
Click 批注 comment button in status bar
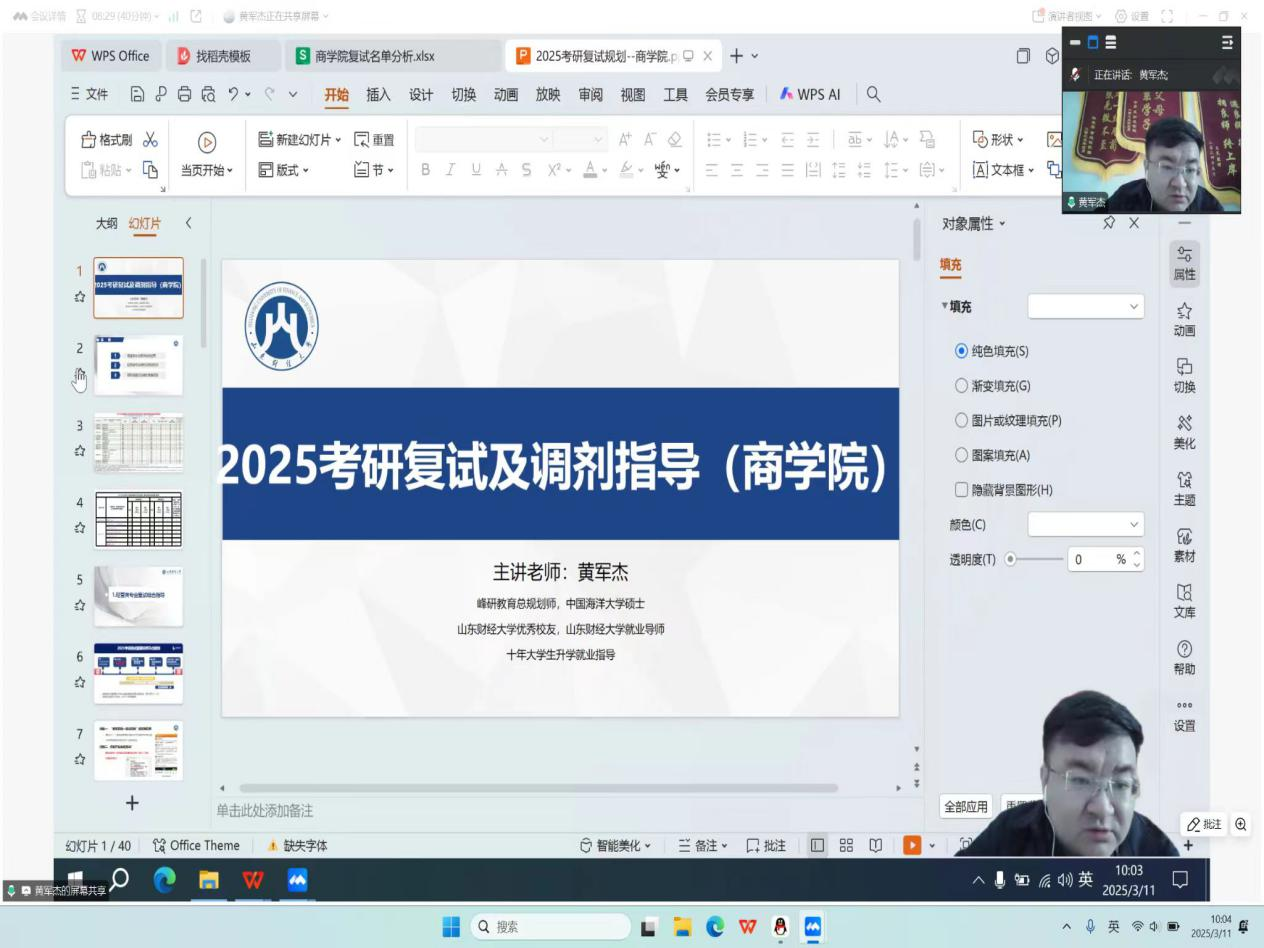[x=766, y=846]
